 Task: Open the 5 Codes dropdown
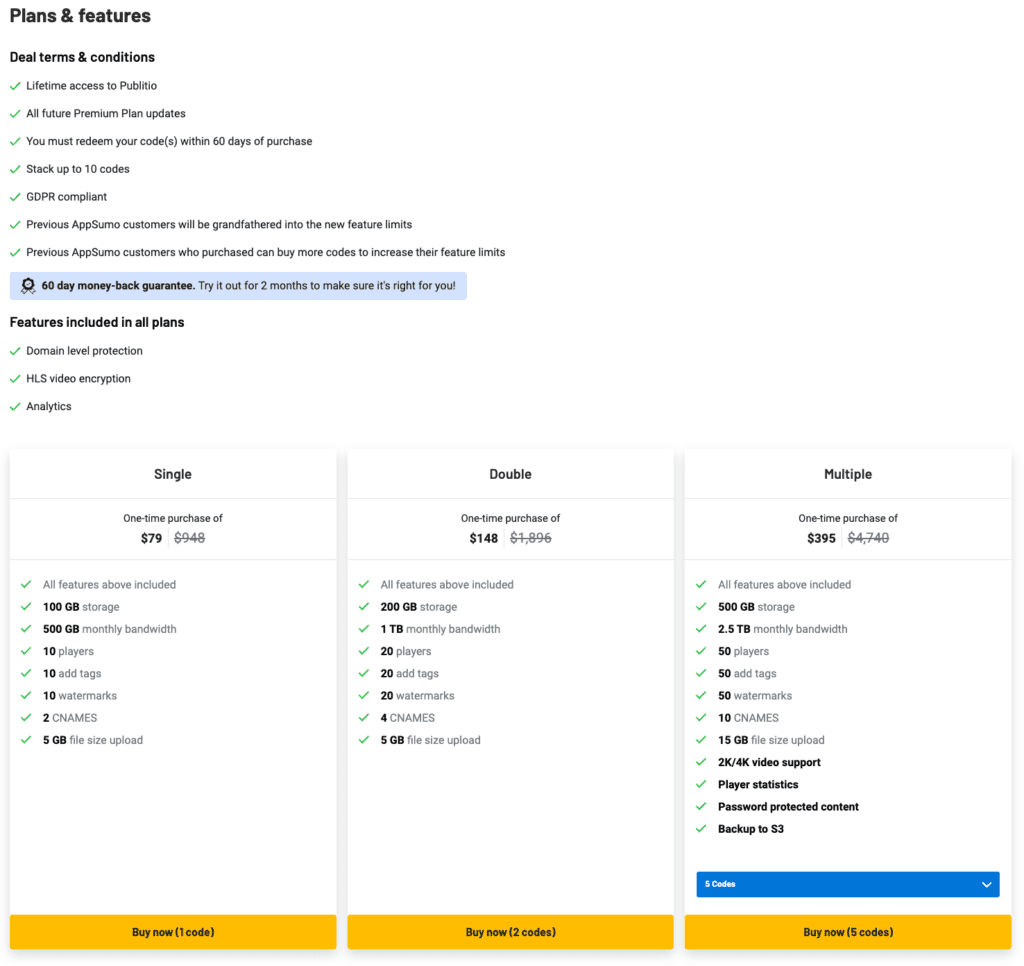pyautogui.click(x=848, y=884)
